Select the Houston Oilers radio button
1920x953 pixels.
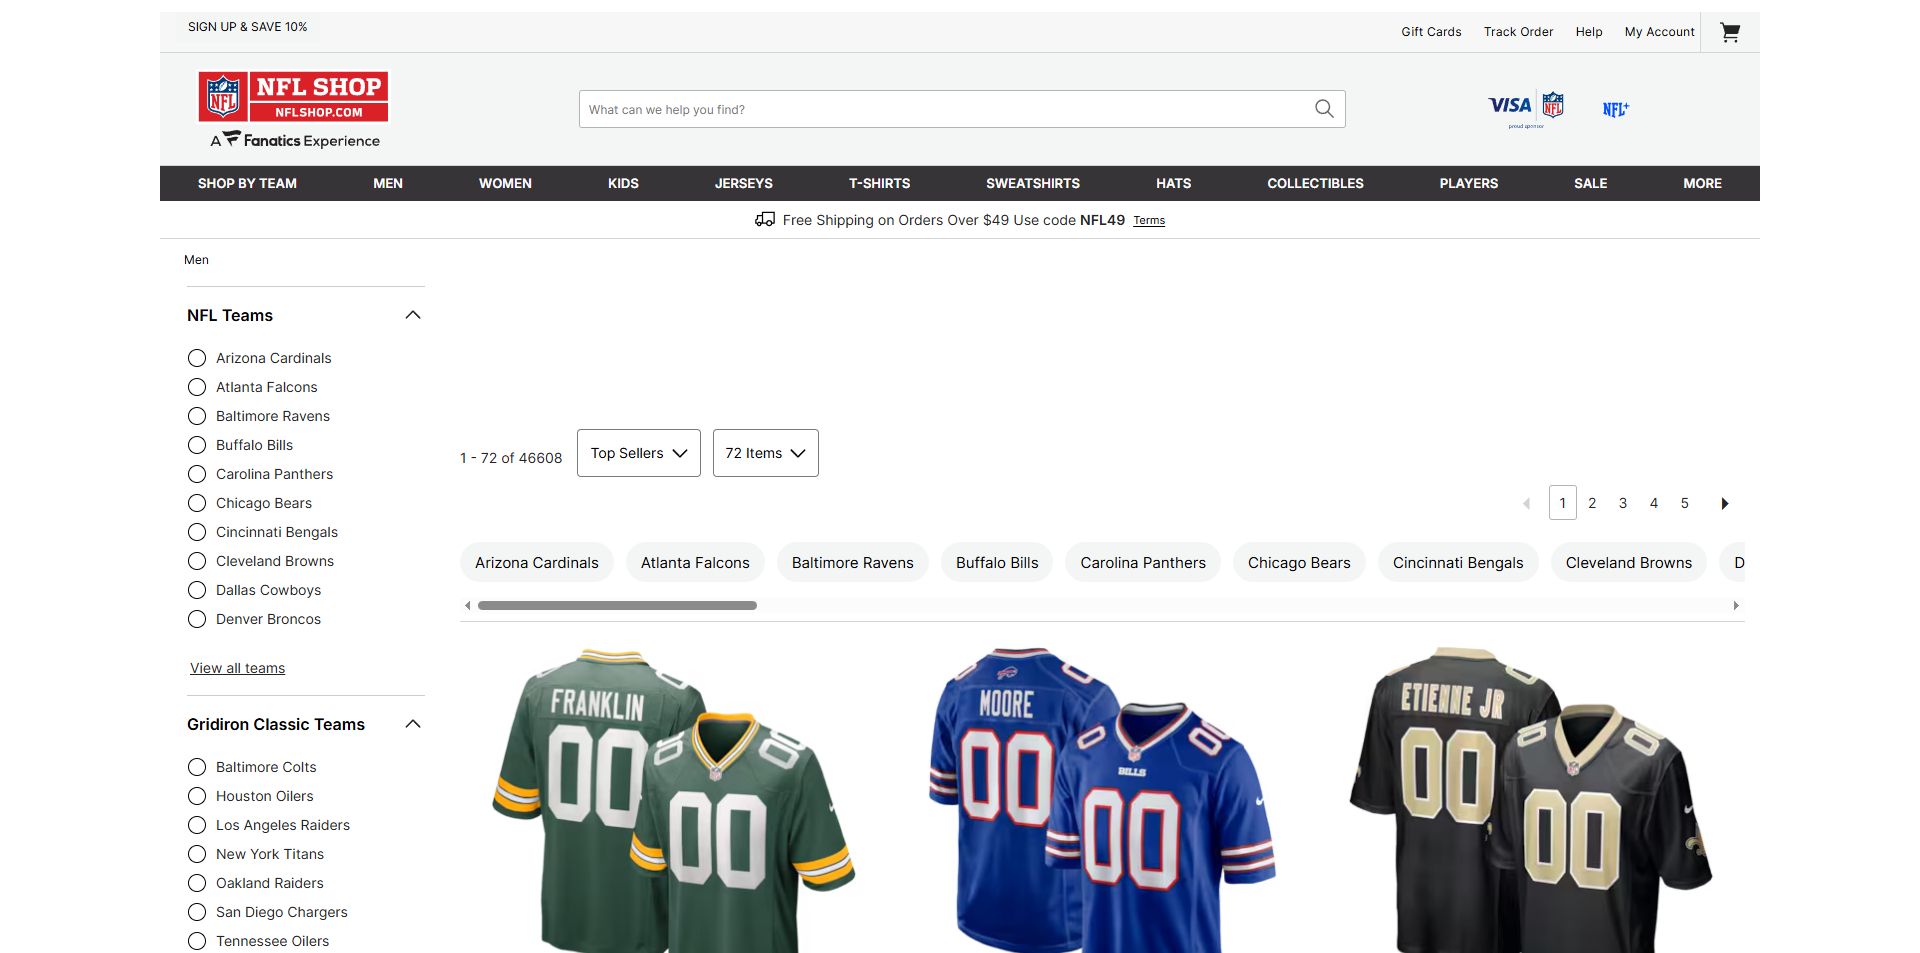(196, 796)
